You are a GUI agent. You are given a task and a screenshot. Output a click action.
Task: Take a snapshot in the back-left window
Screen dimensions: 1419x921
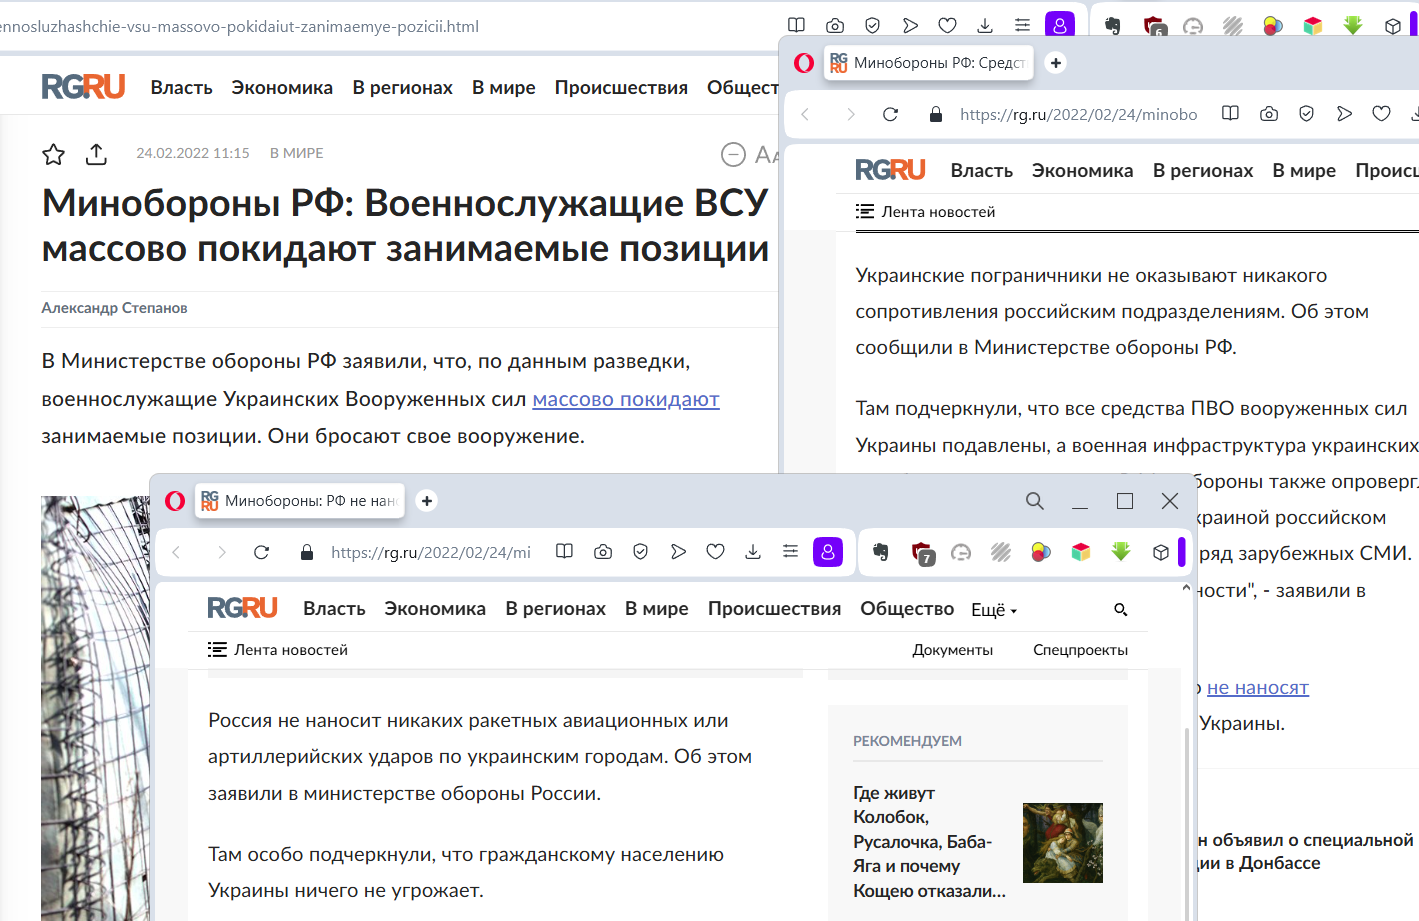click(835, 25)
